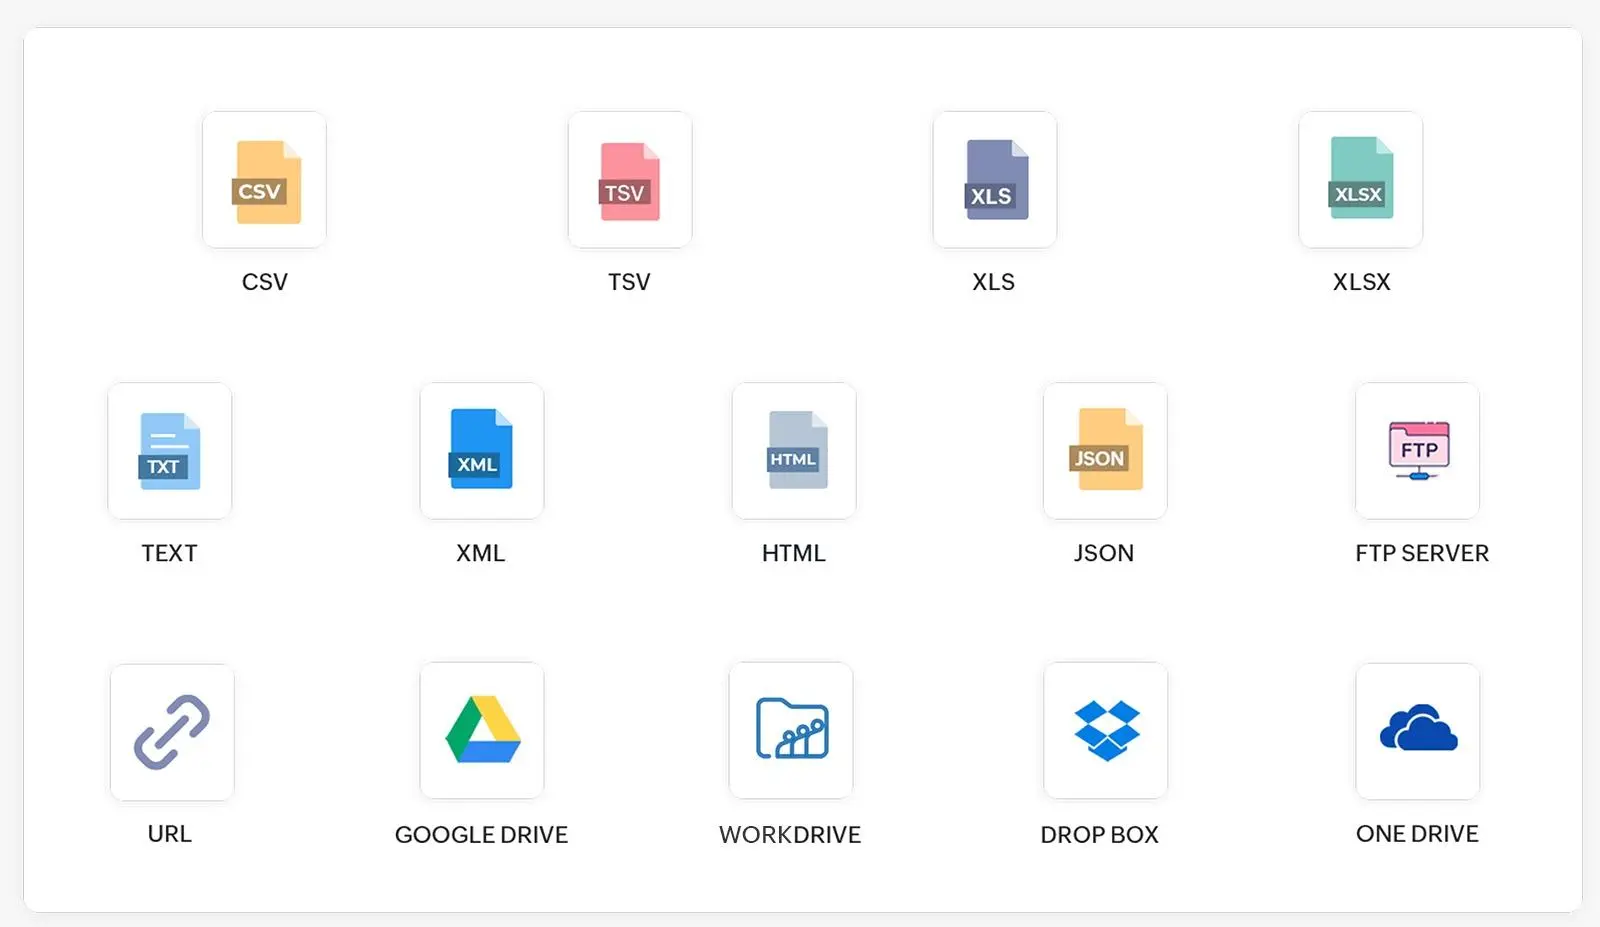This screenshot has height=927, width=1600.
Task: Click the WORKDRIVE label
Action: click(790, 835)
